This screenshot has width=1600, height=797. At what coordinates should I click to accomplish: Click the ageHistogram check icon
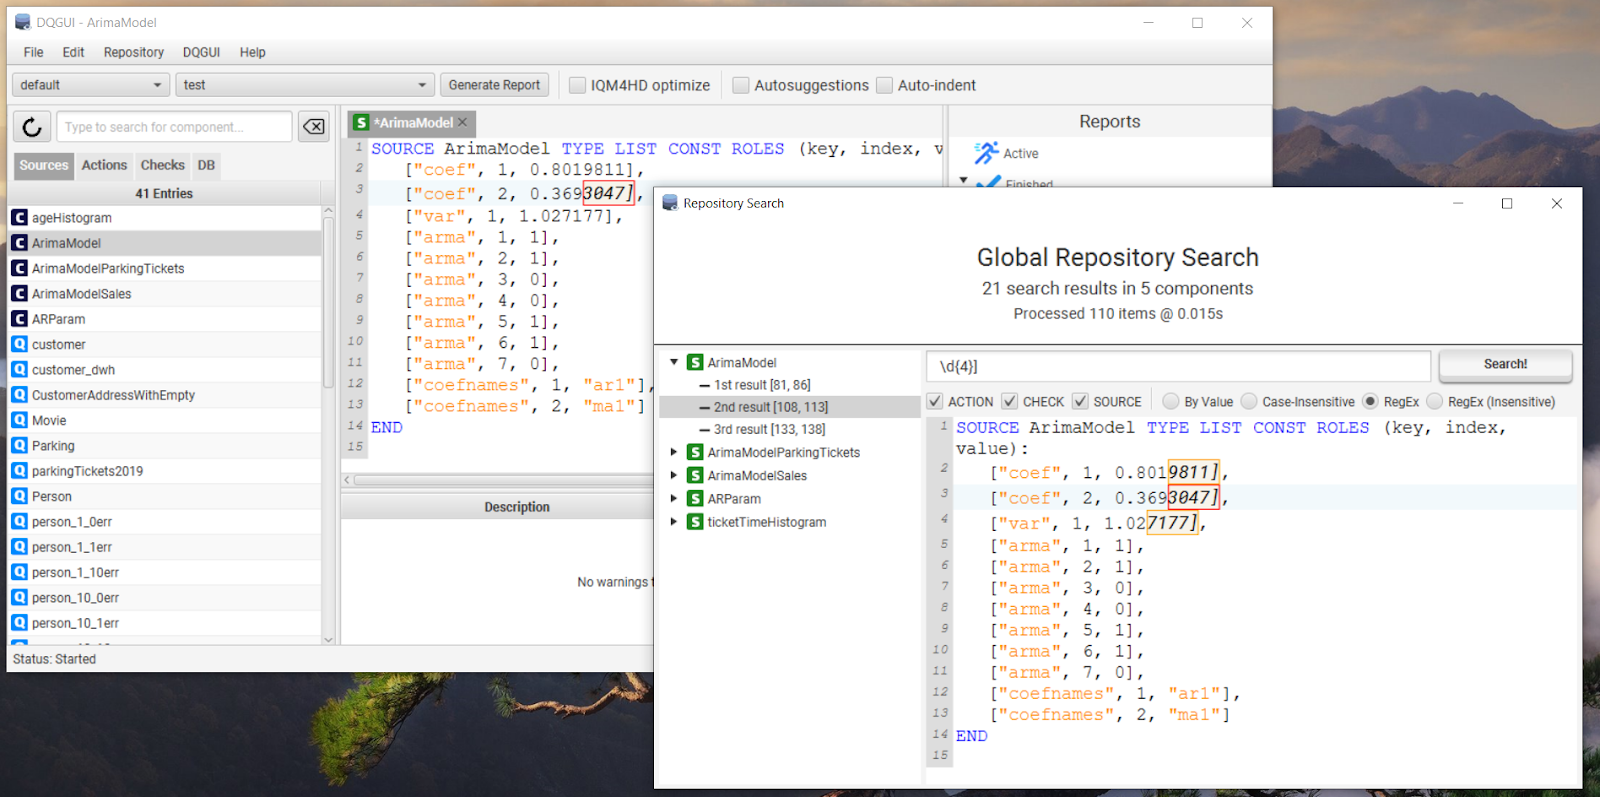pos(19,218)
